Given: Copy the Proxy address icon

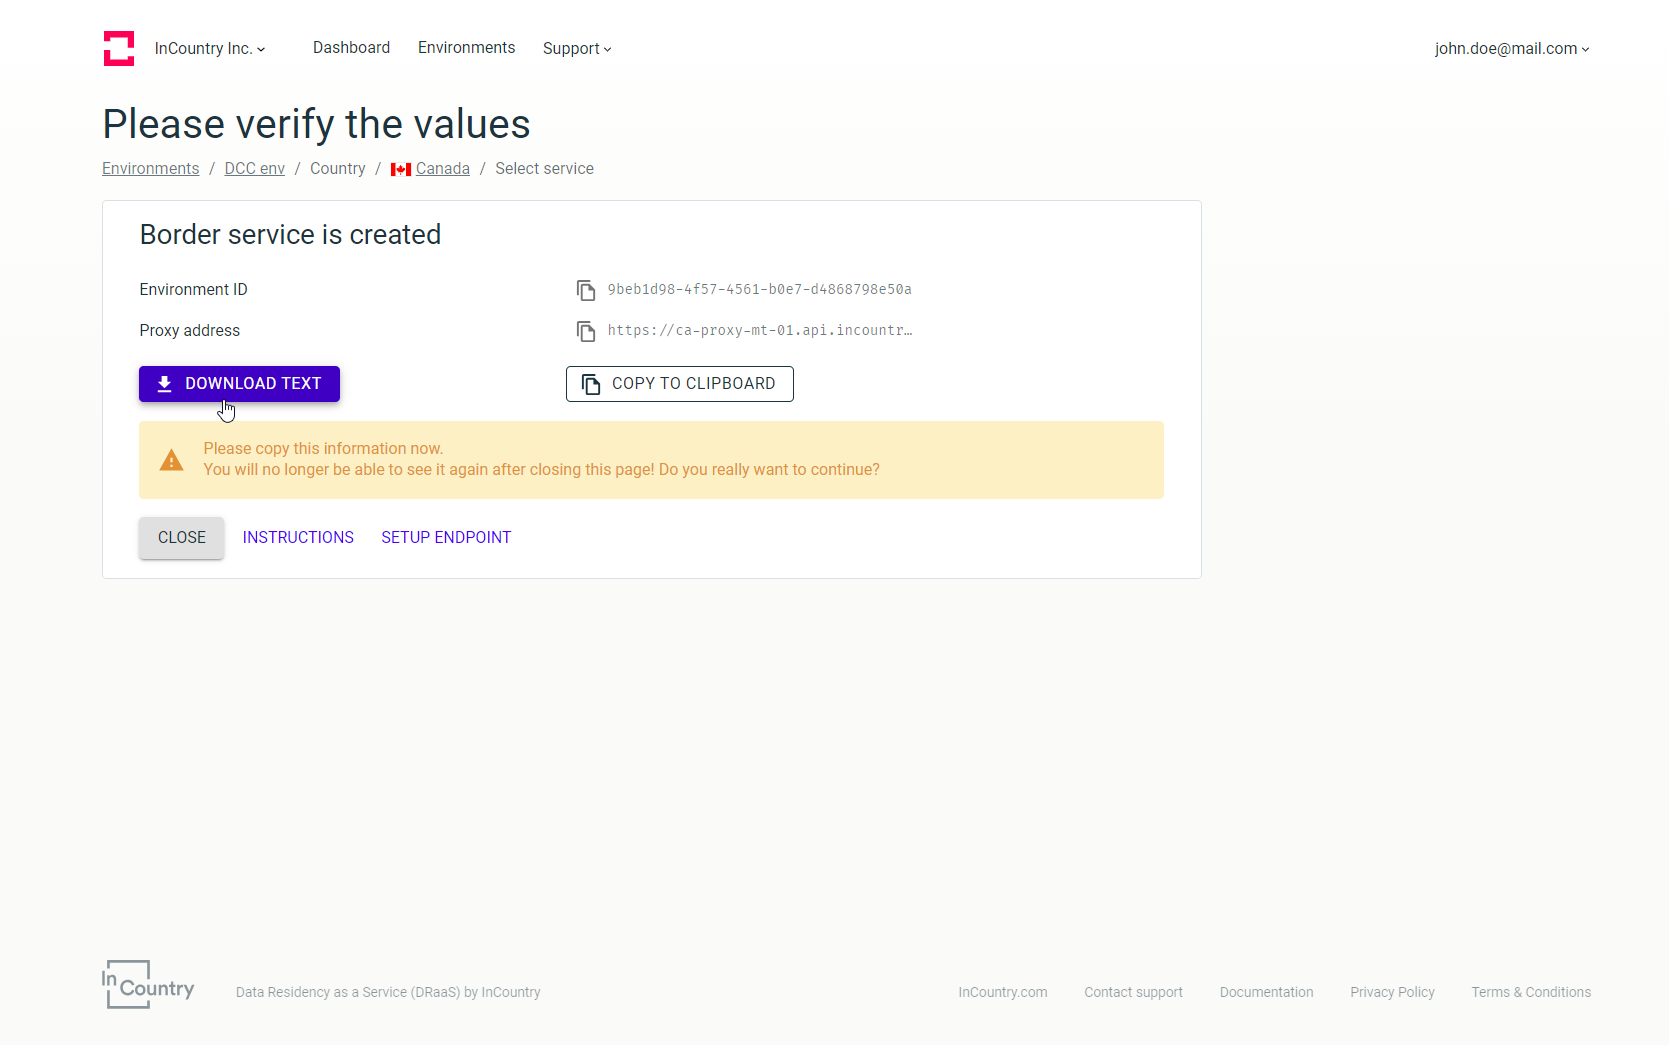Looking at the screenshot, I should [x=586, y=331].
